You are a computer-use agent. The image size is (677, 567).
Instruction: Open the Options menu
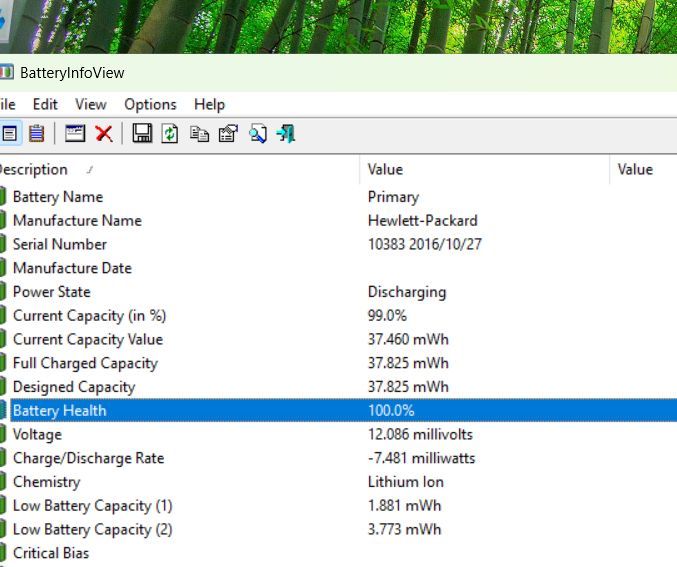coord(150,104)
